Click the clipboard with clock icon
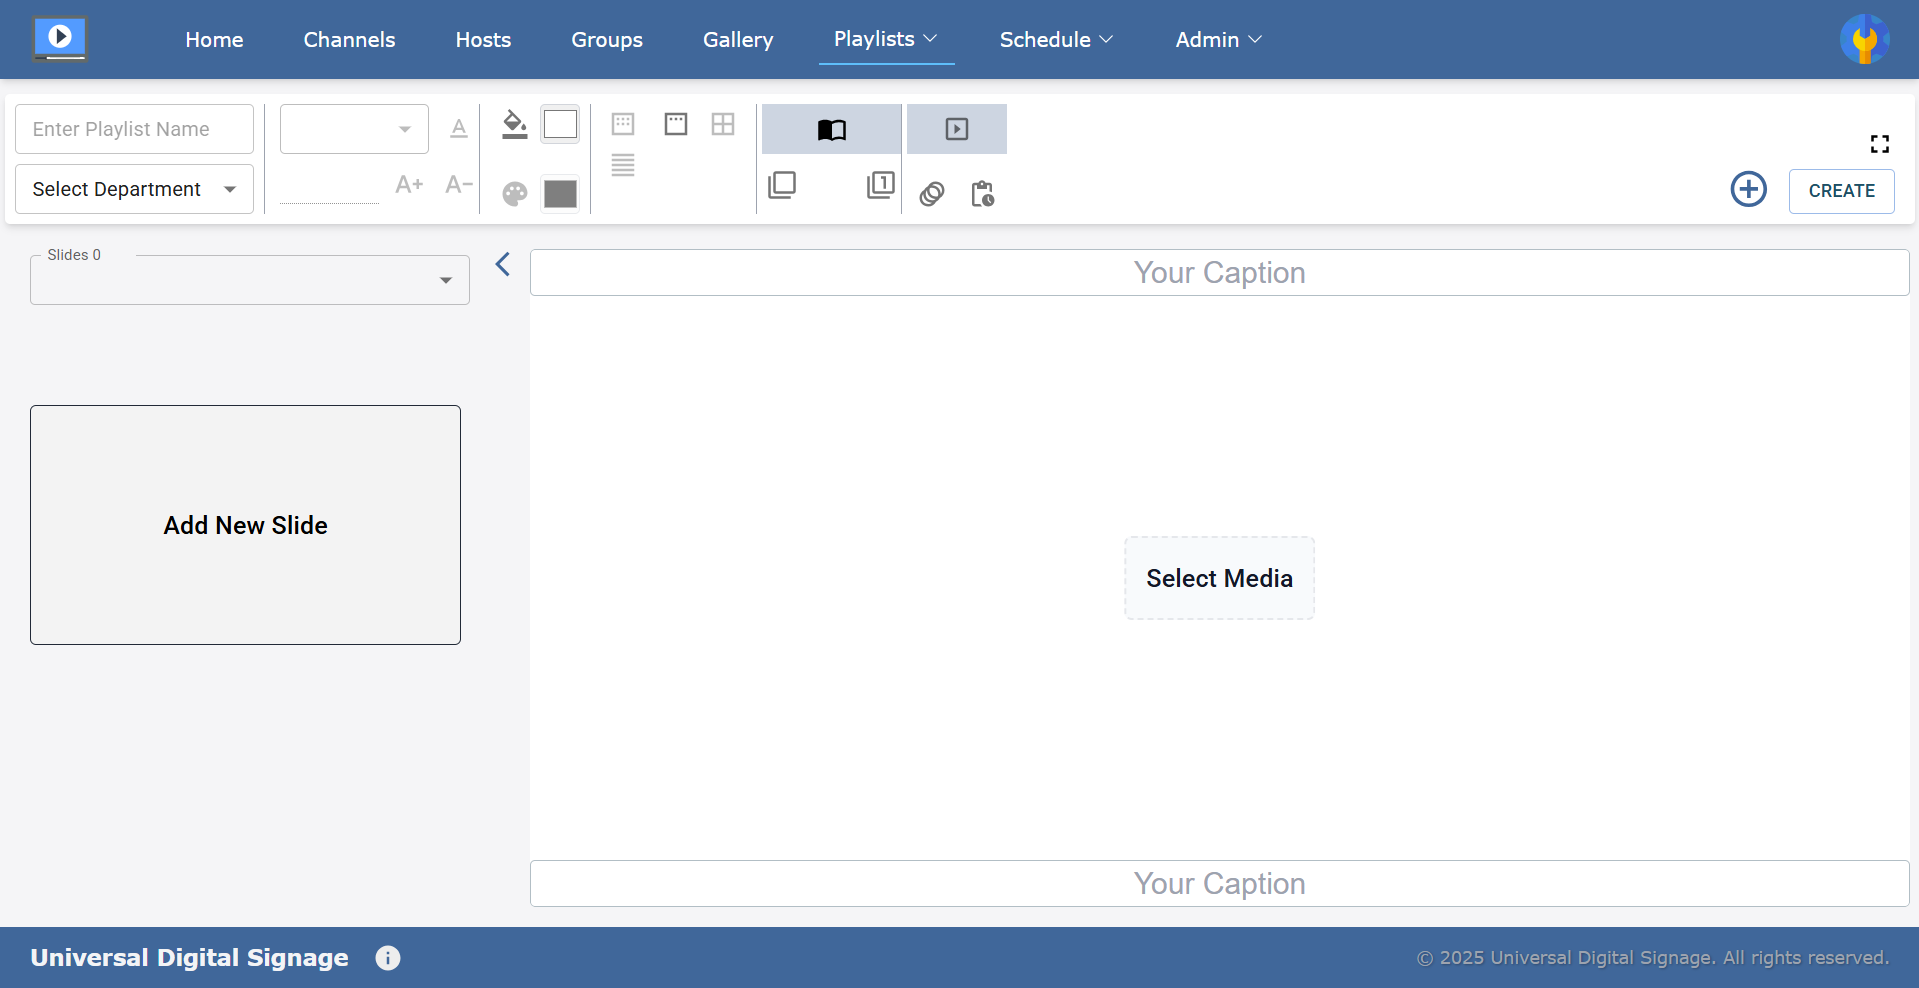The image size is (1919, 988). pos(982,193)
